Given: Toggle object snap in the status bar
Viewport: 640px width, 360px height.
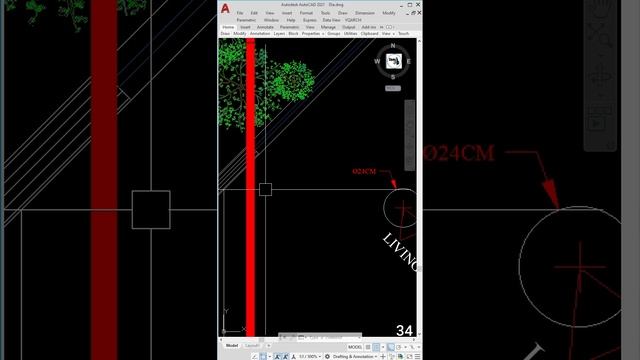Looking at the screenshot, I should [x=263, y=356].
